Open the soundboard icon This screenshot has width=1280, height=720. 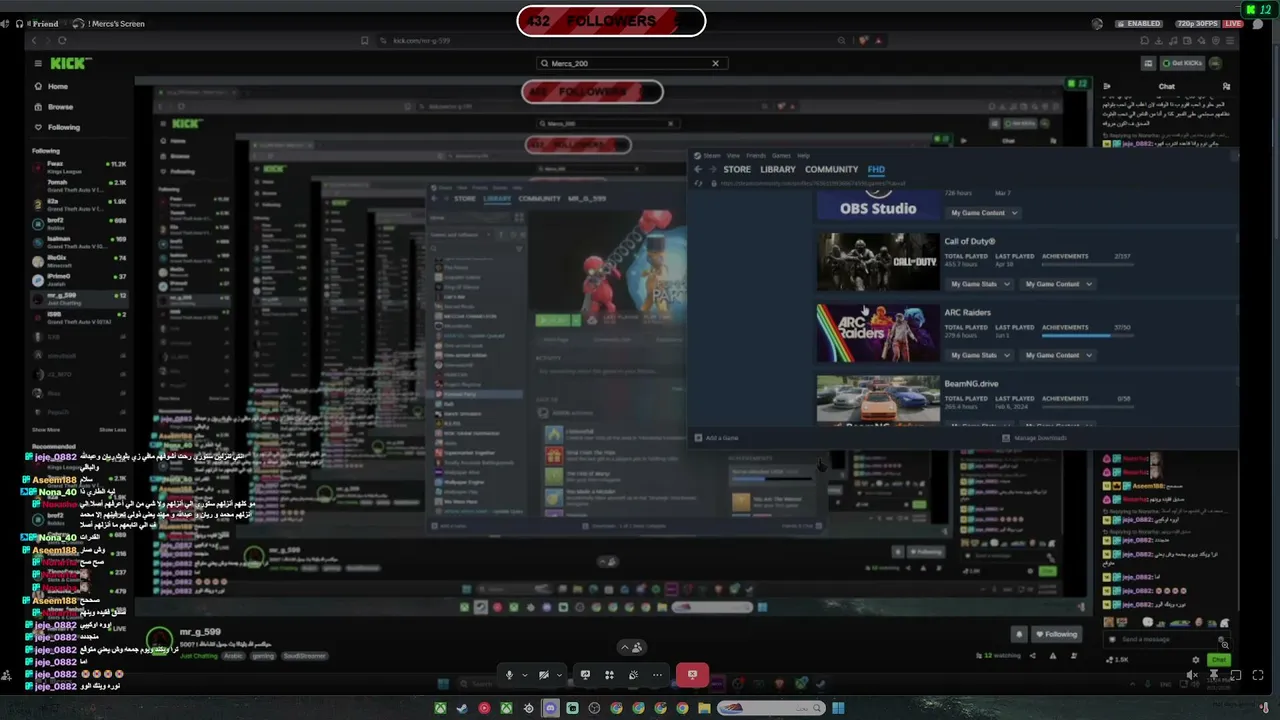[633, 675]
